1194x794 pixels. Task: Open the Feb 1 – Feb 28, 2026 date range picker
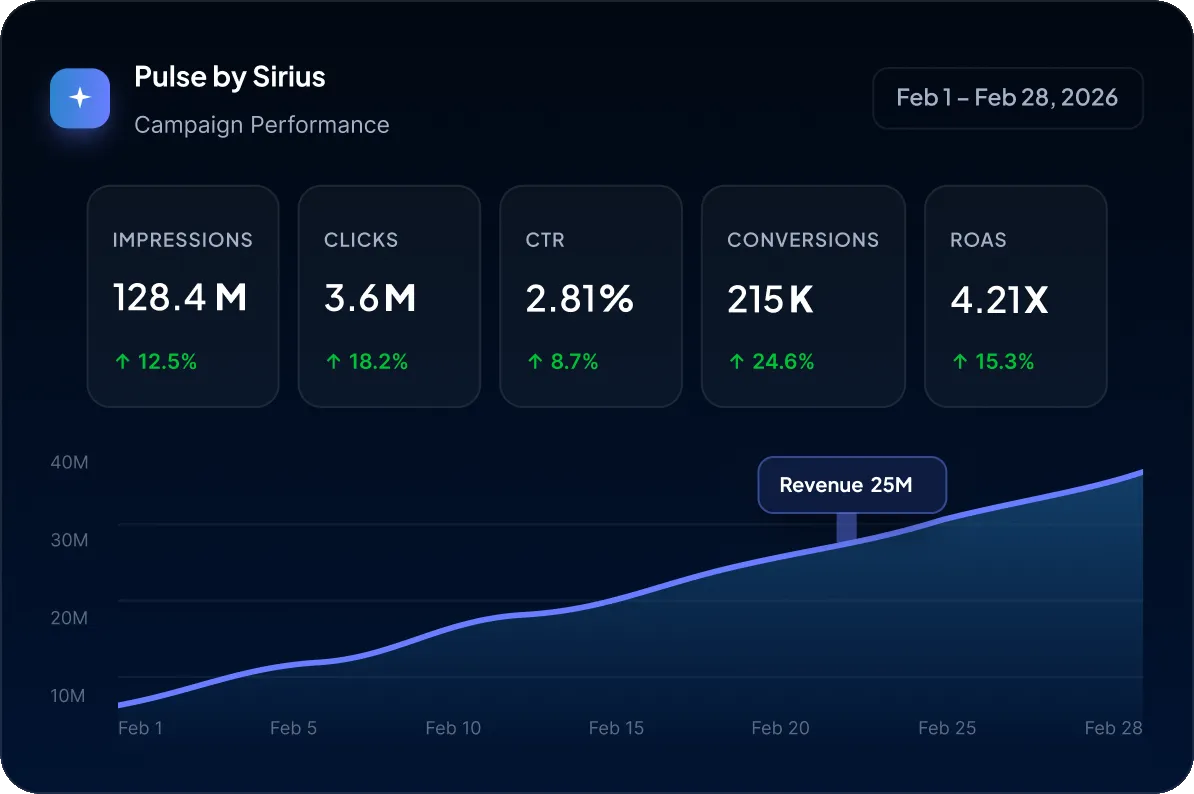(1007, 98)
